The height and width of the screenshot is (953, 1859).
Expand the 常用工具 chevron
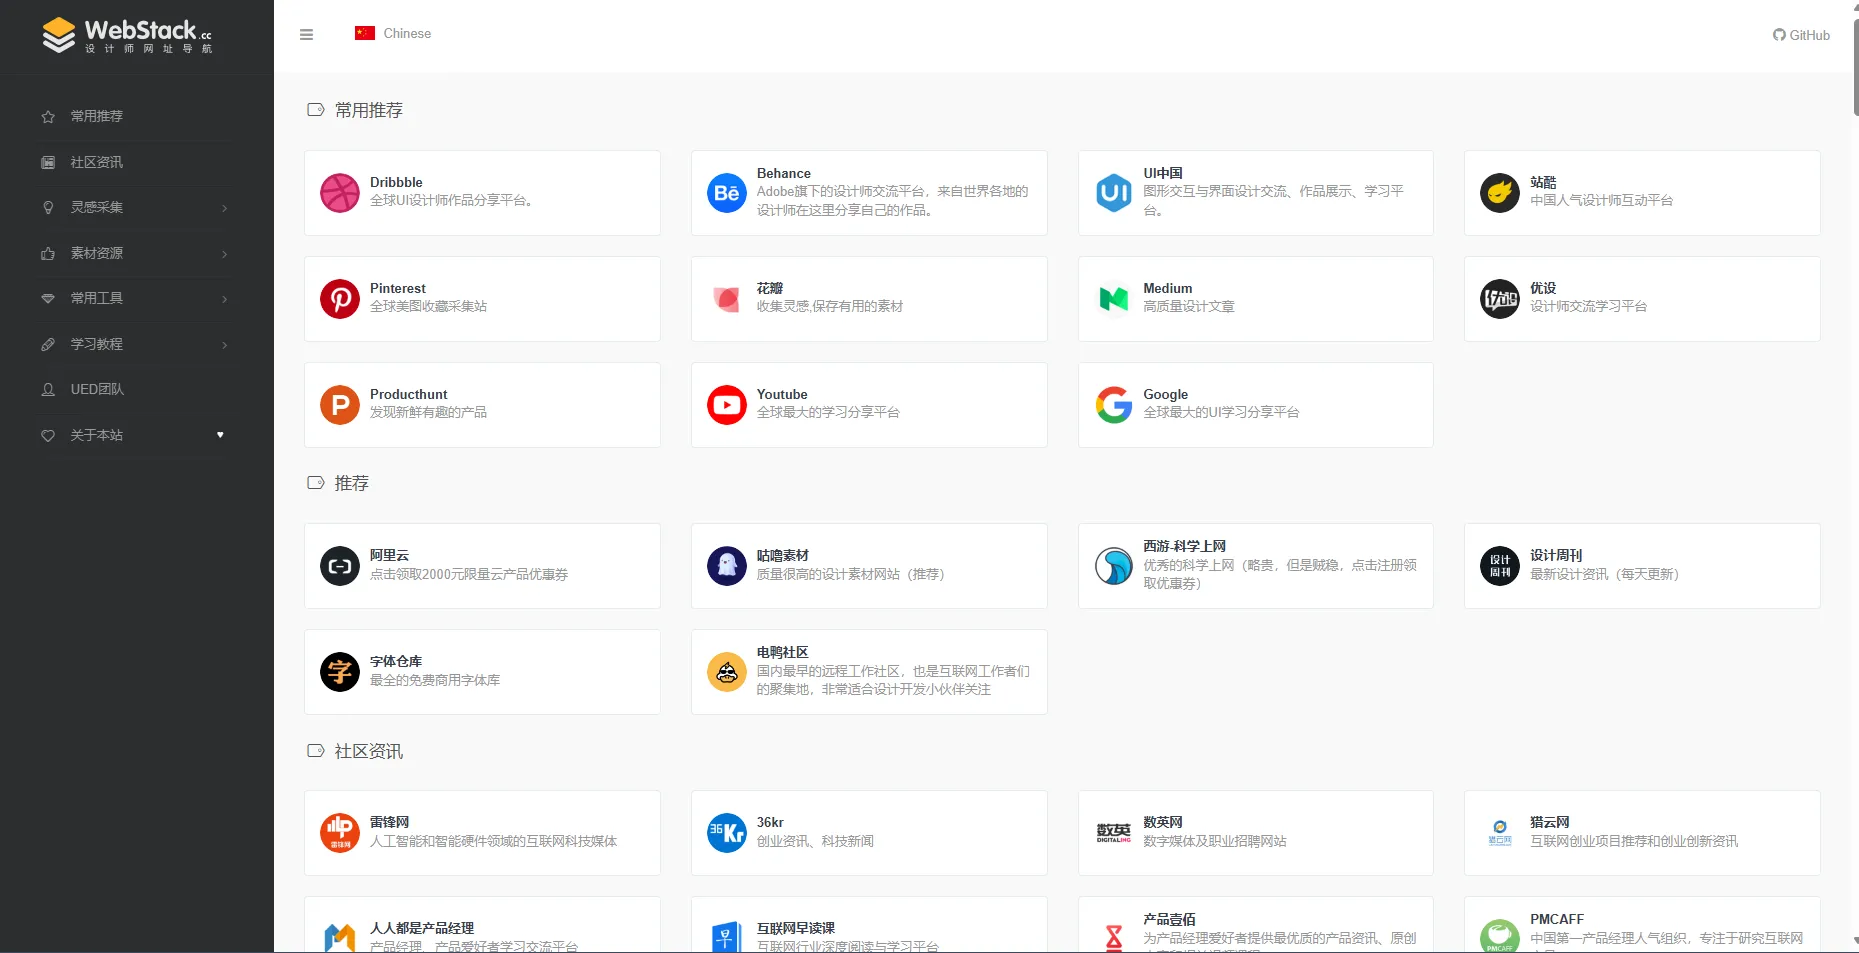[x=224, y=299]
